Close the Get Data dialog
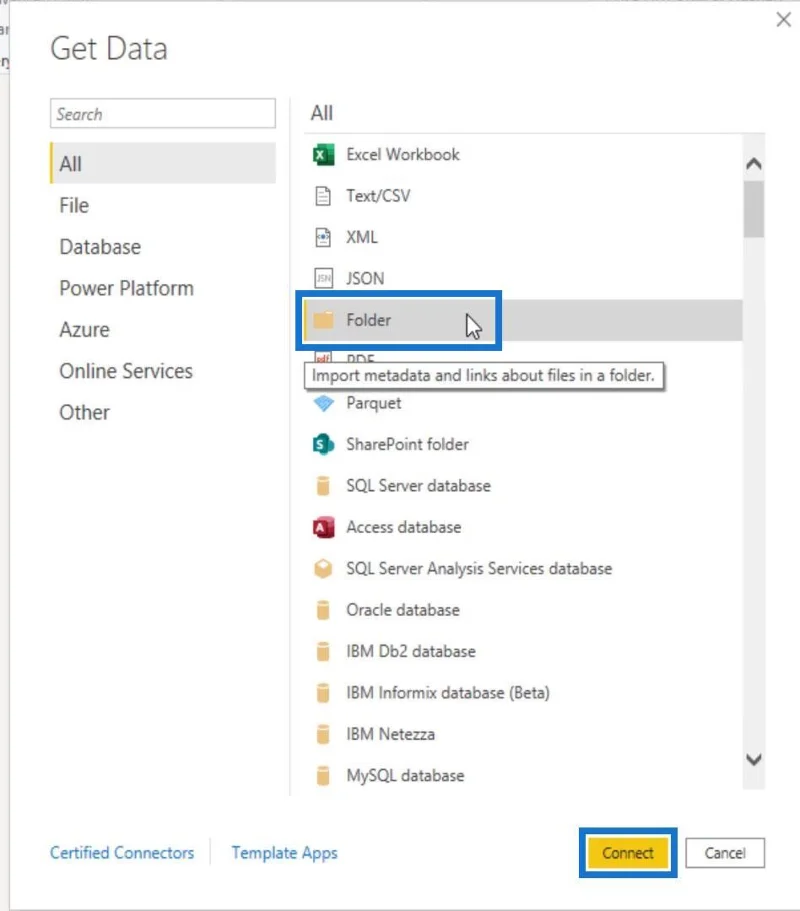The image size is (800, 911). [784, 20]
